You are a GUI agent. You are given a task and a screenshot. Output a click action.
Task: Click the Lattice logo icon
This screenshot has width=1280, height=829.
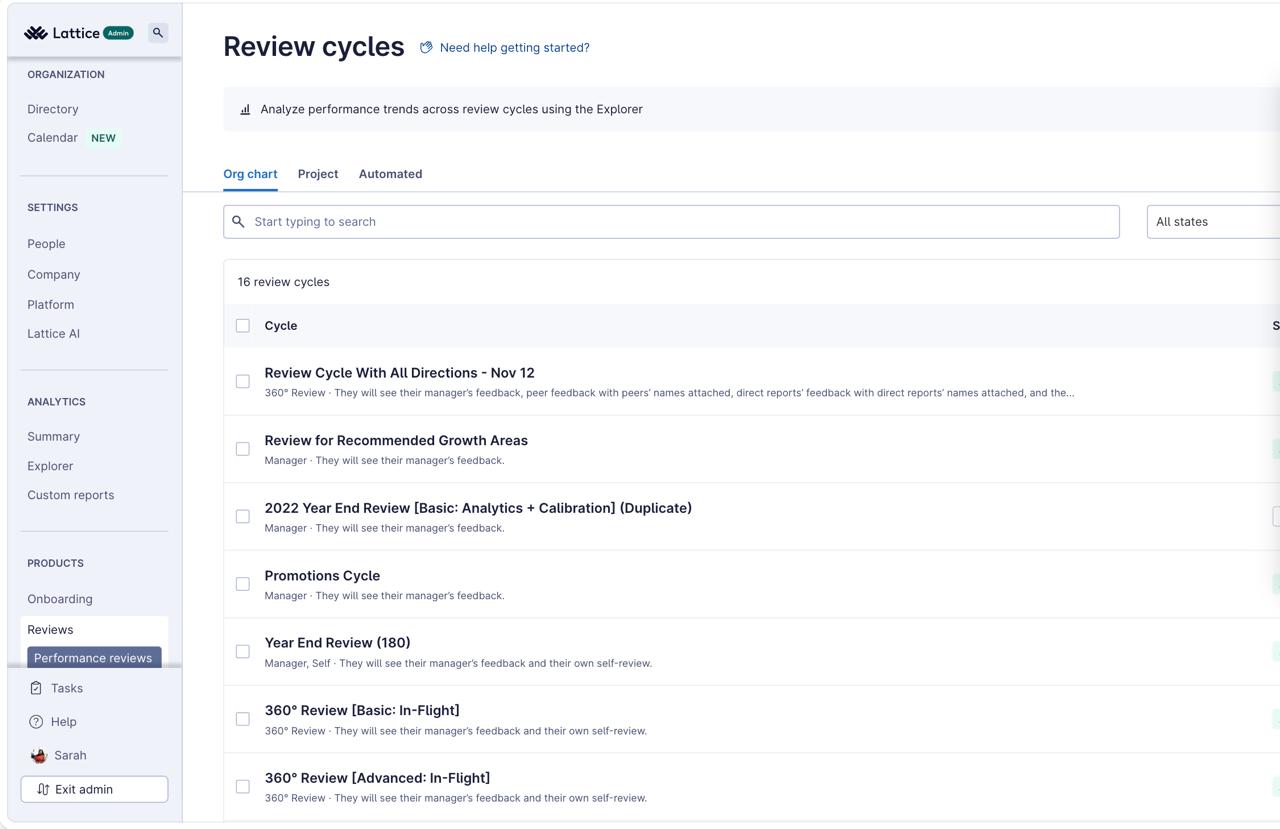(x=36, y=33)
